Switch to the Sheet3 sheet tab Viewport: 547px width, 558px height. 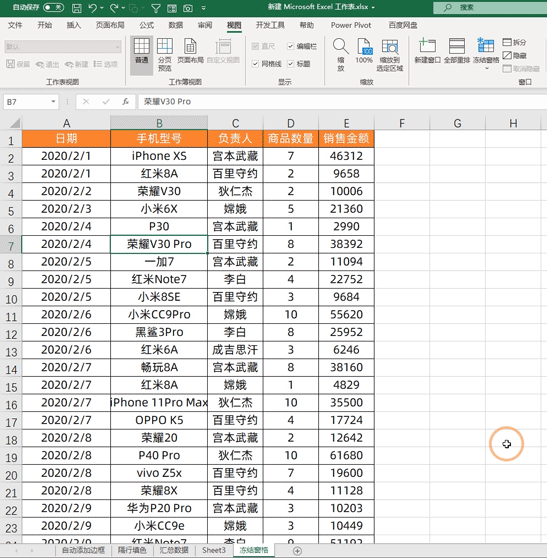(x=214, y=551)
